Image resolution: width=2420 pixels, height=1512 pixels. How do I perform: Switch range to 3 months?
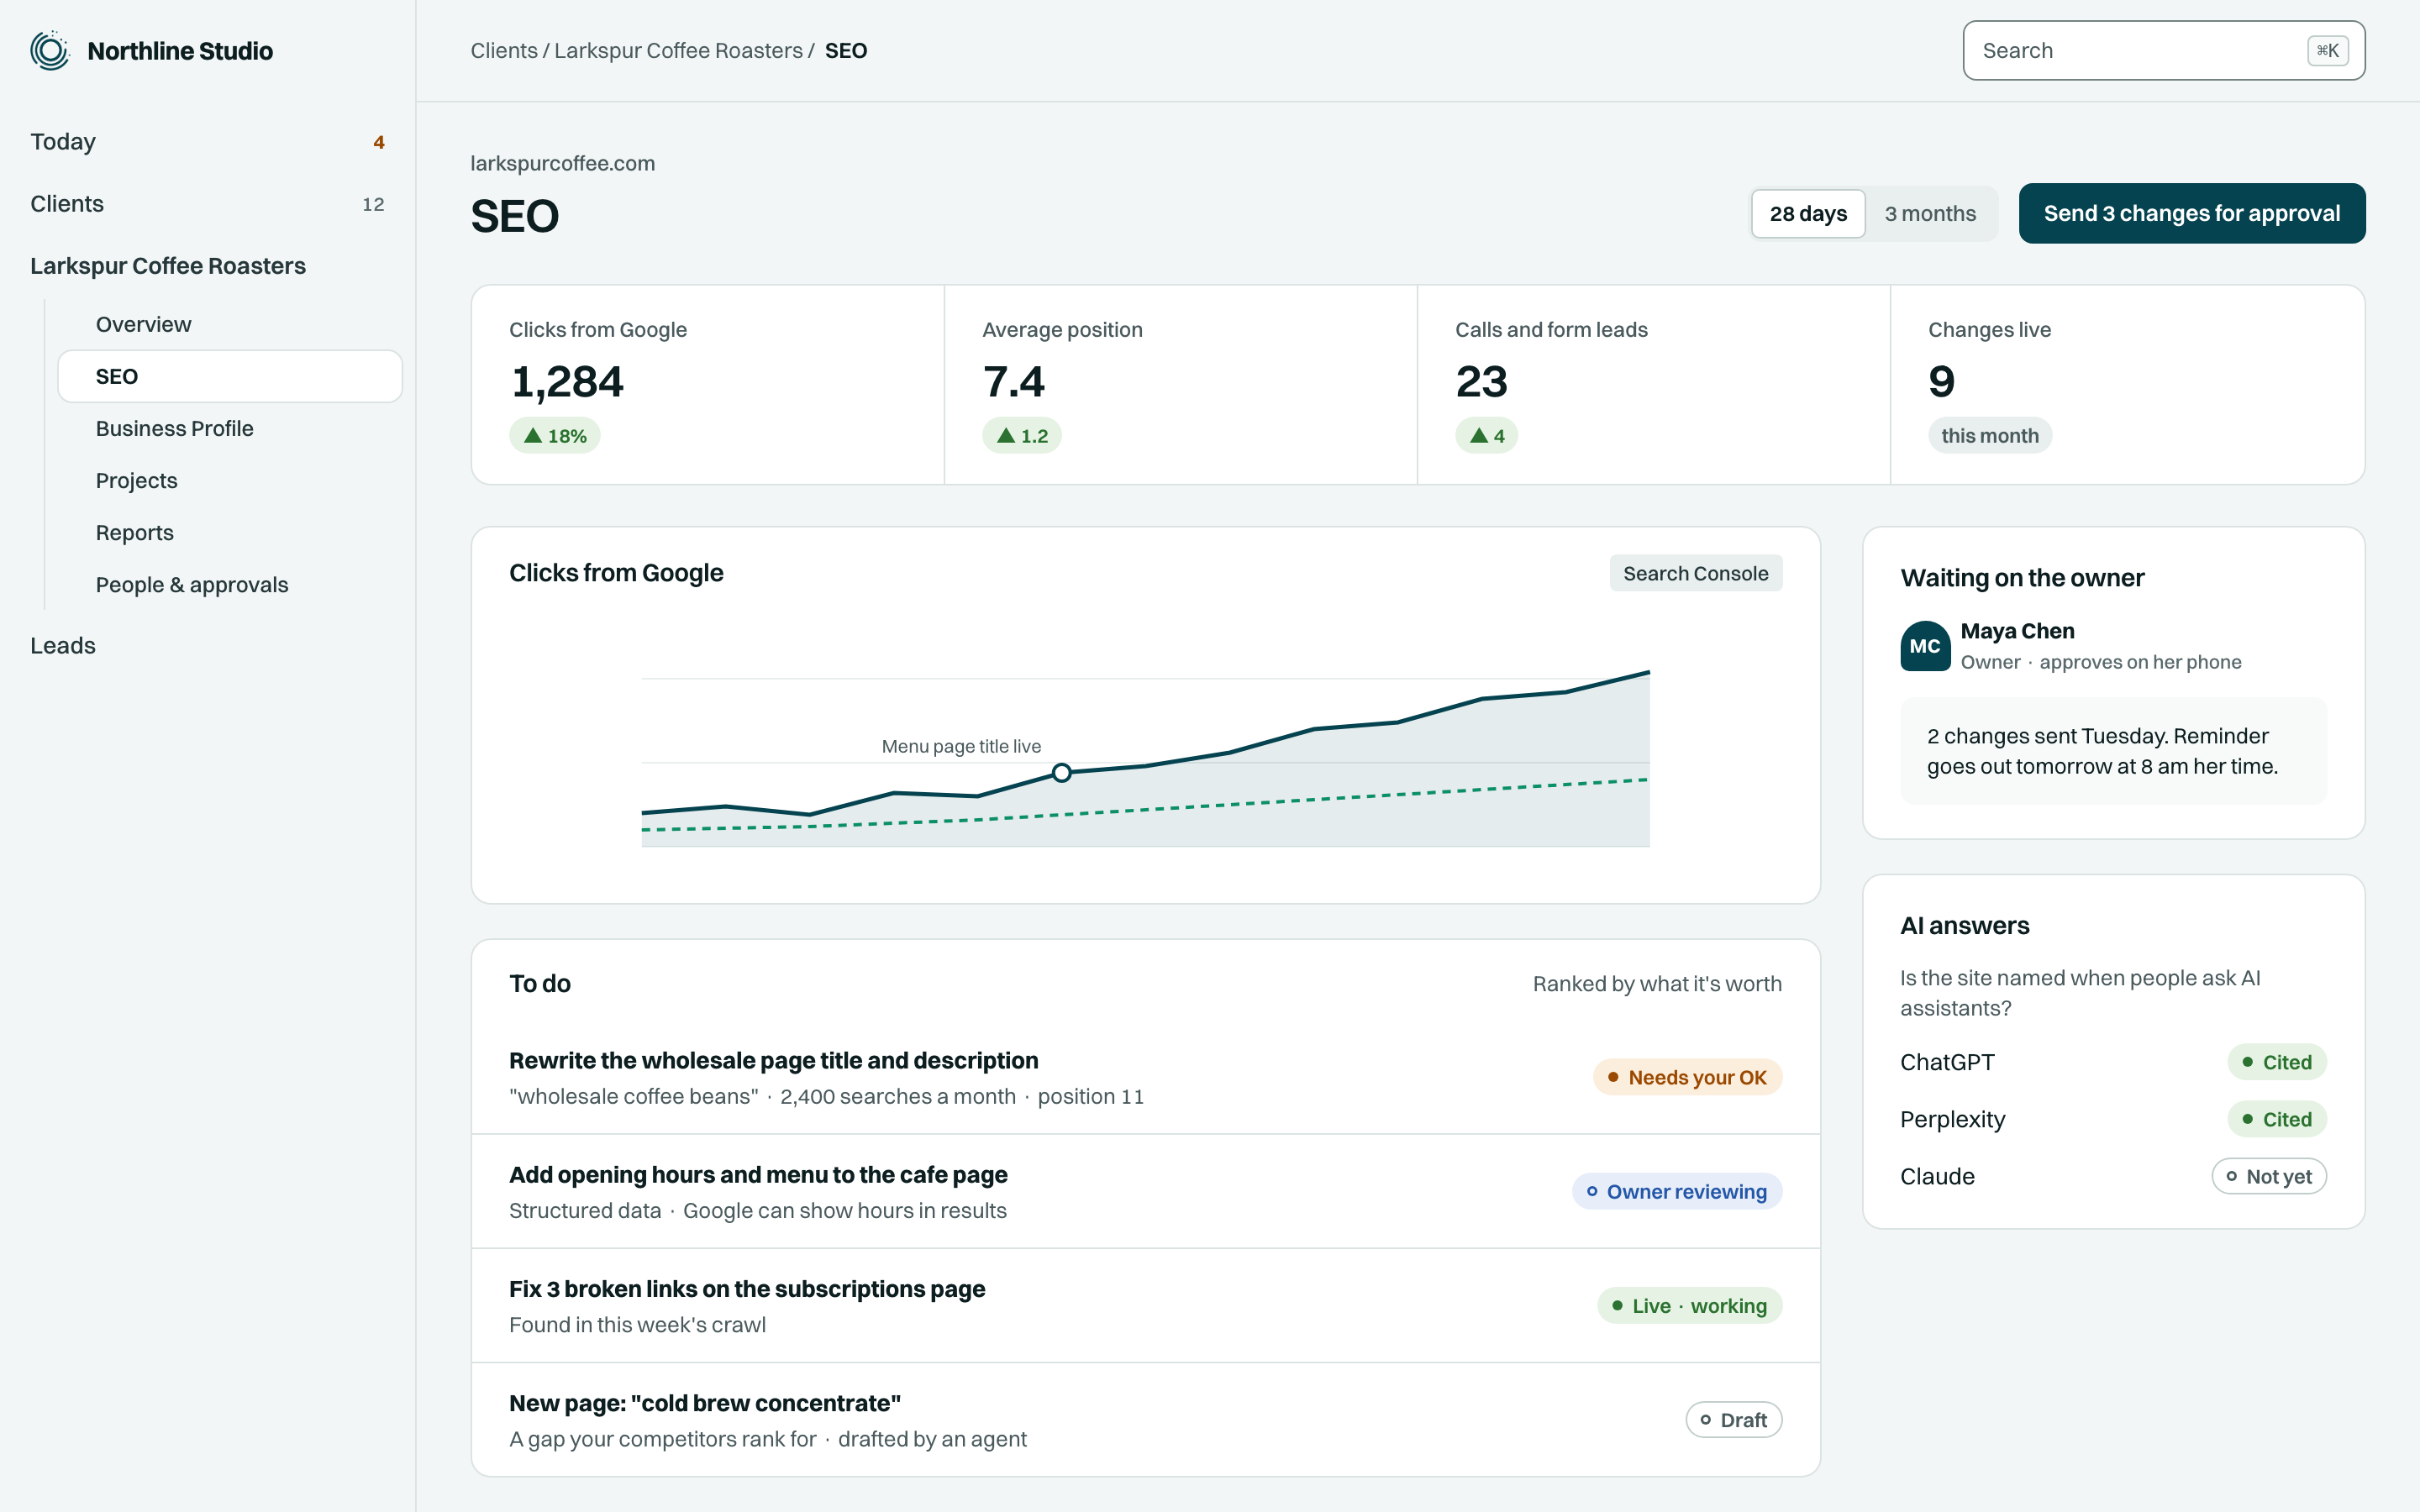click(1930, 214)
